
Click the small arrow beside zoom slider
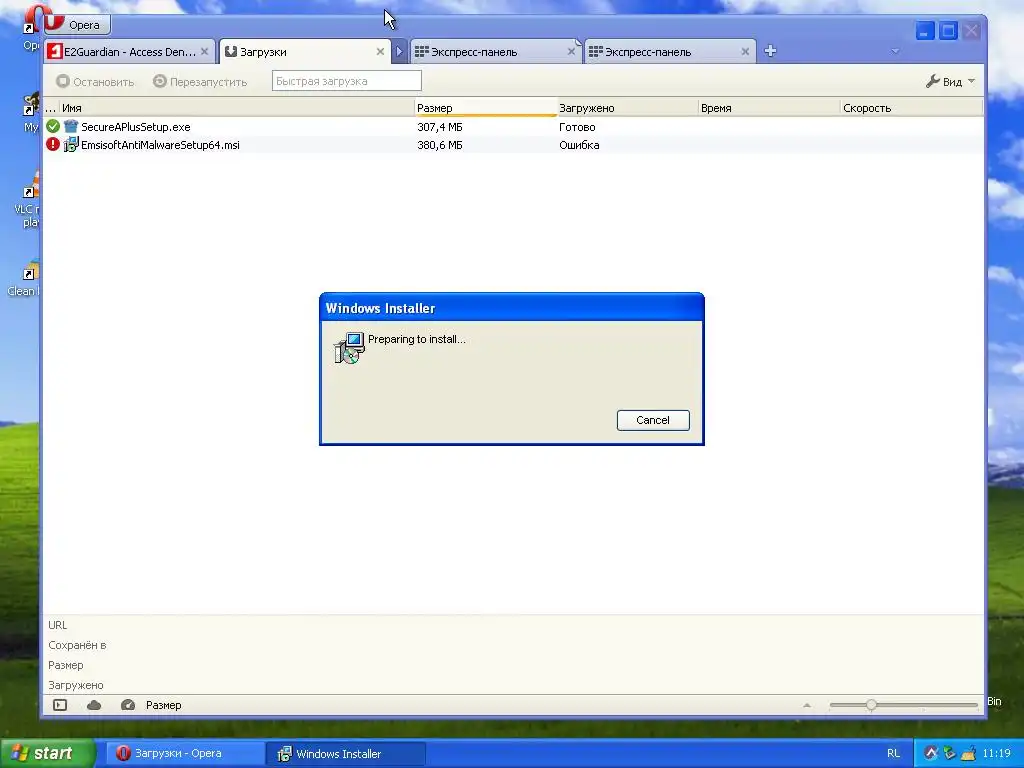(x=807, y=705)
